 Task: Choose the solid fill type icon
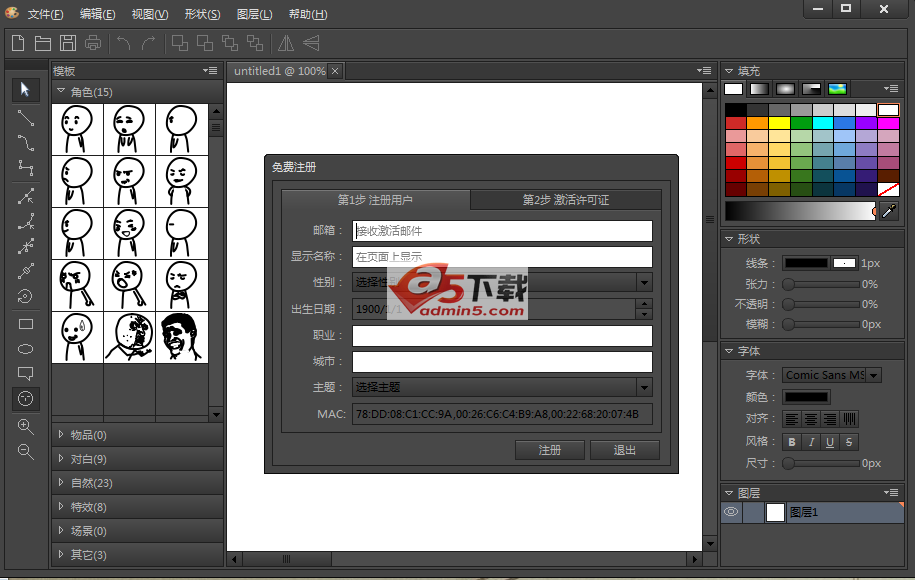click(x=734, y=89)
